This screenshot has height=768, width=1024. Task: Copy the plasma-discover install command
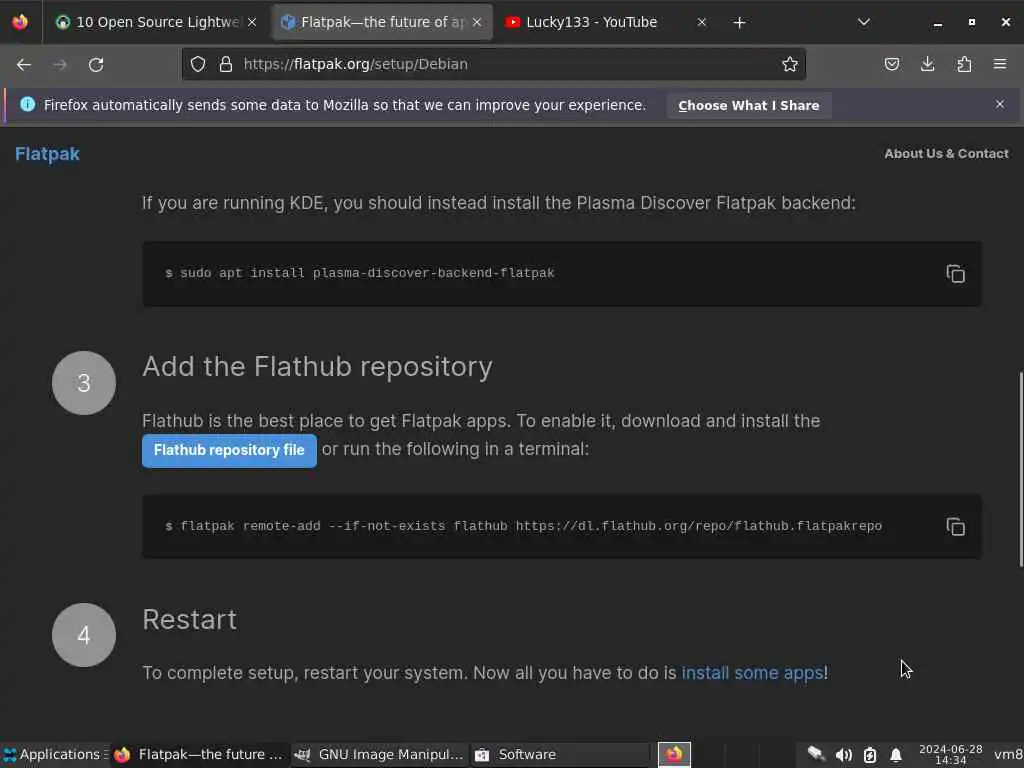(x=955, y=274)
